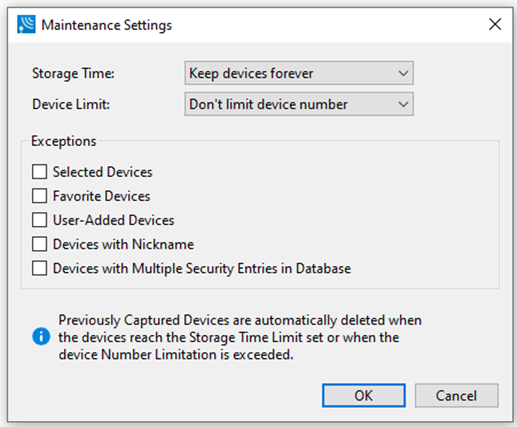
Task: Check the box beside Multiple Security Entries
Action: click(39, 268)
